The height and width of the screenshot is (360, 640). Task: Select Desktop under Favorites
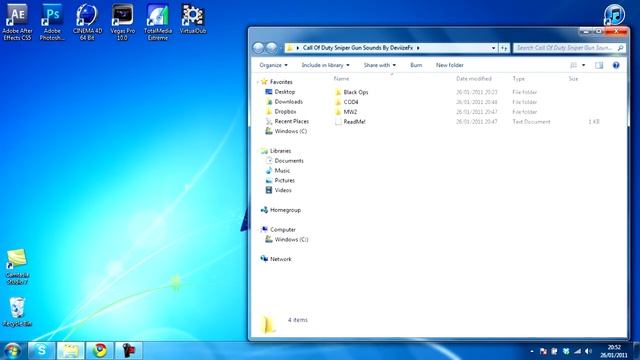click(280, 92)
